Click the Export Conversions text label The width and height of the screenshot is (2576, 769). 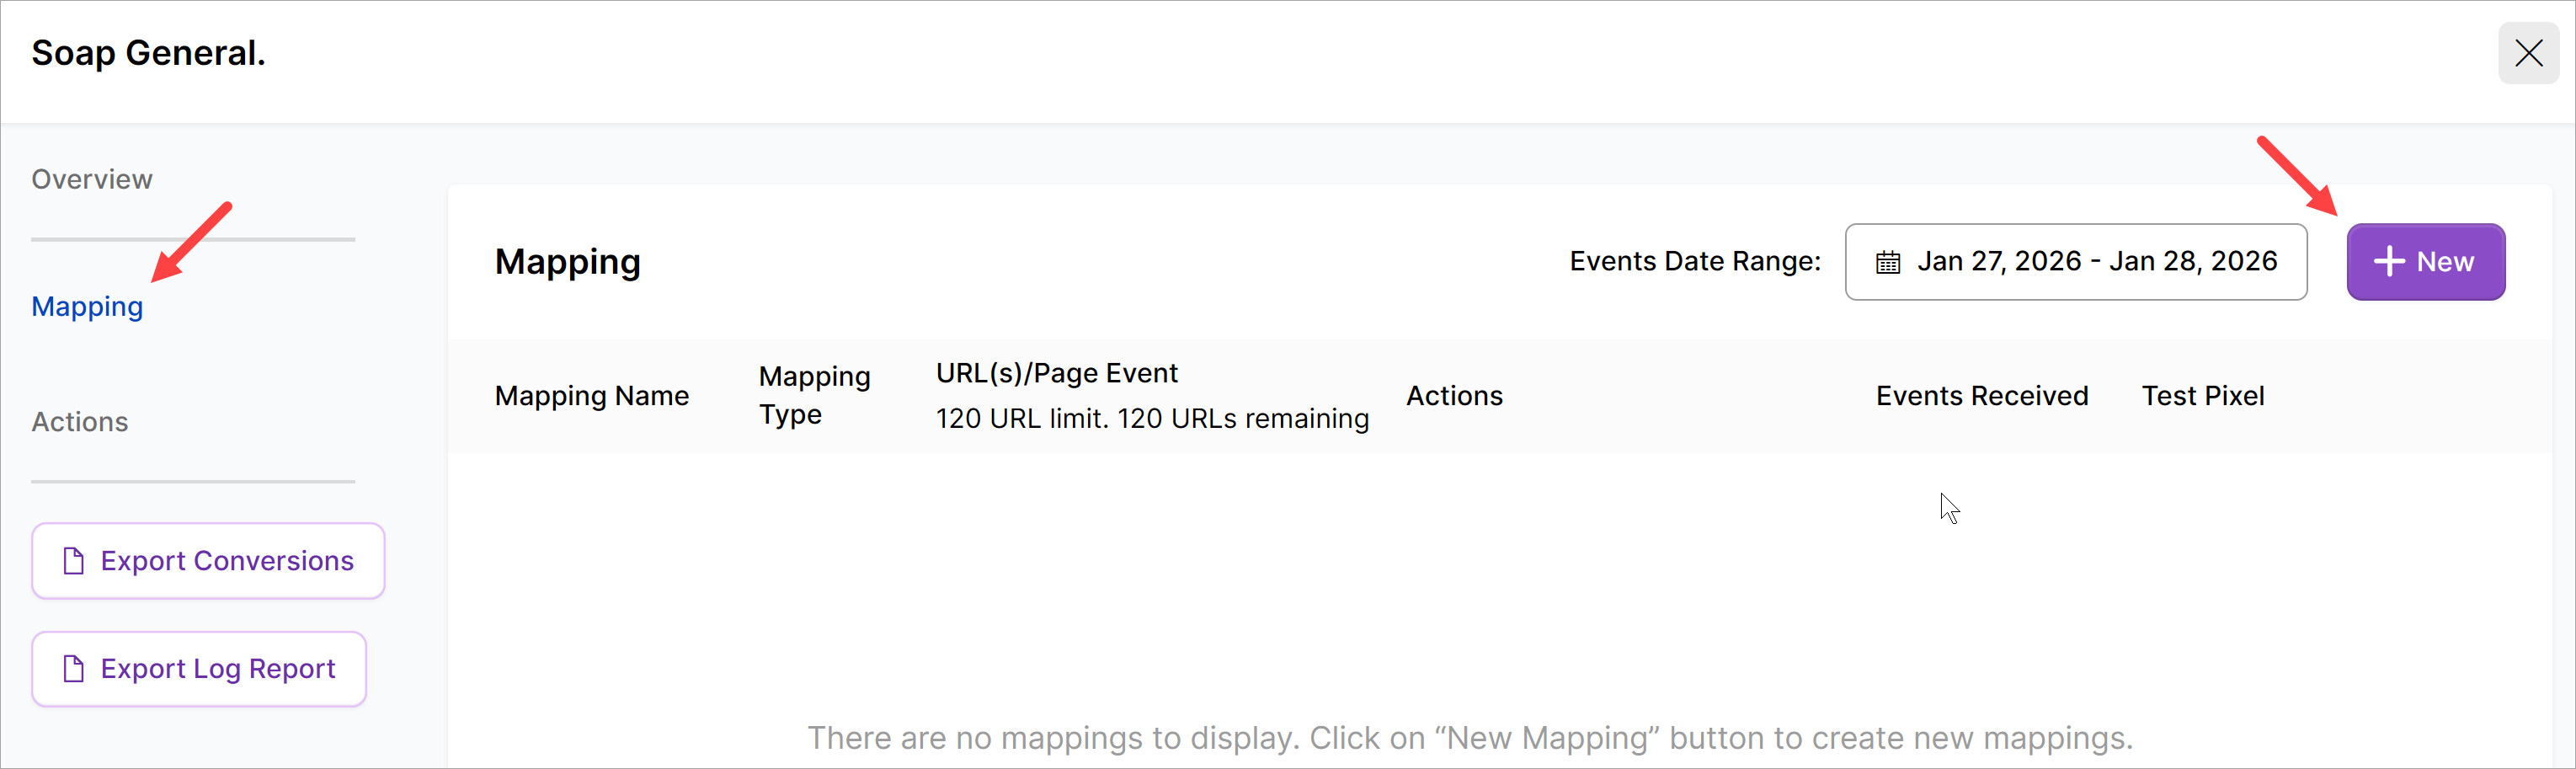[227, 561]
